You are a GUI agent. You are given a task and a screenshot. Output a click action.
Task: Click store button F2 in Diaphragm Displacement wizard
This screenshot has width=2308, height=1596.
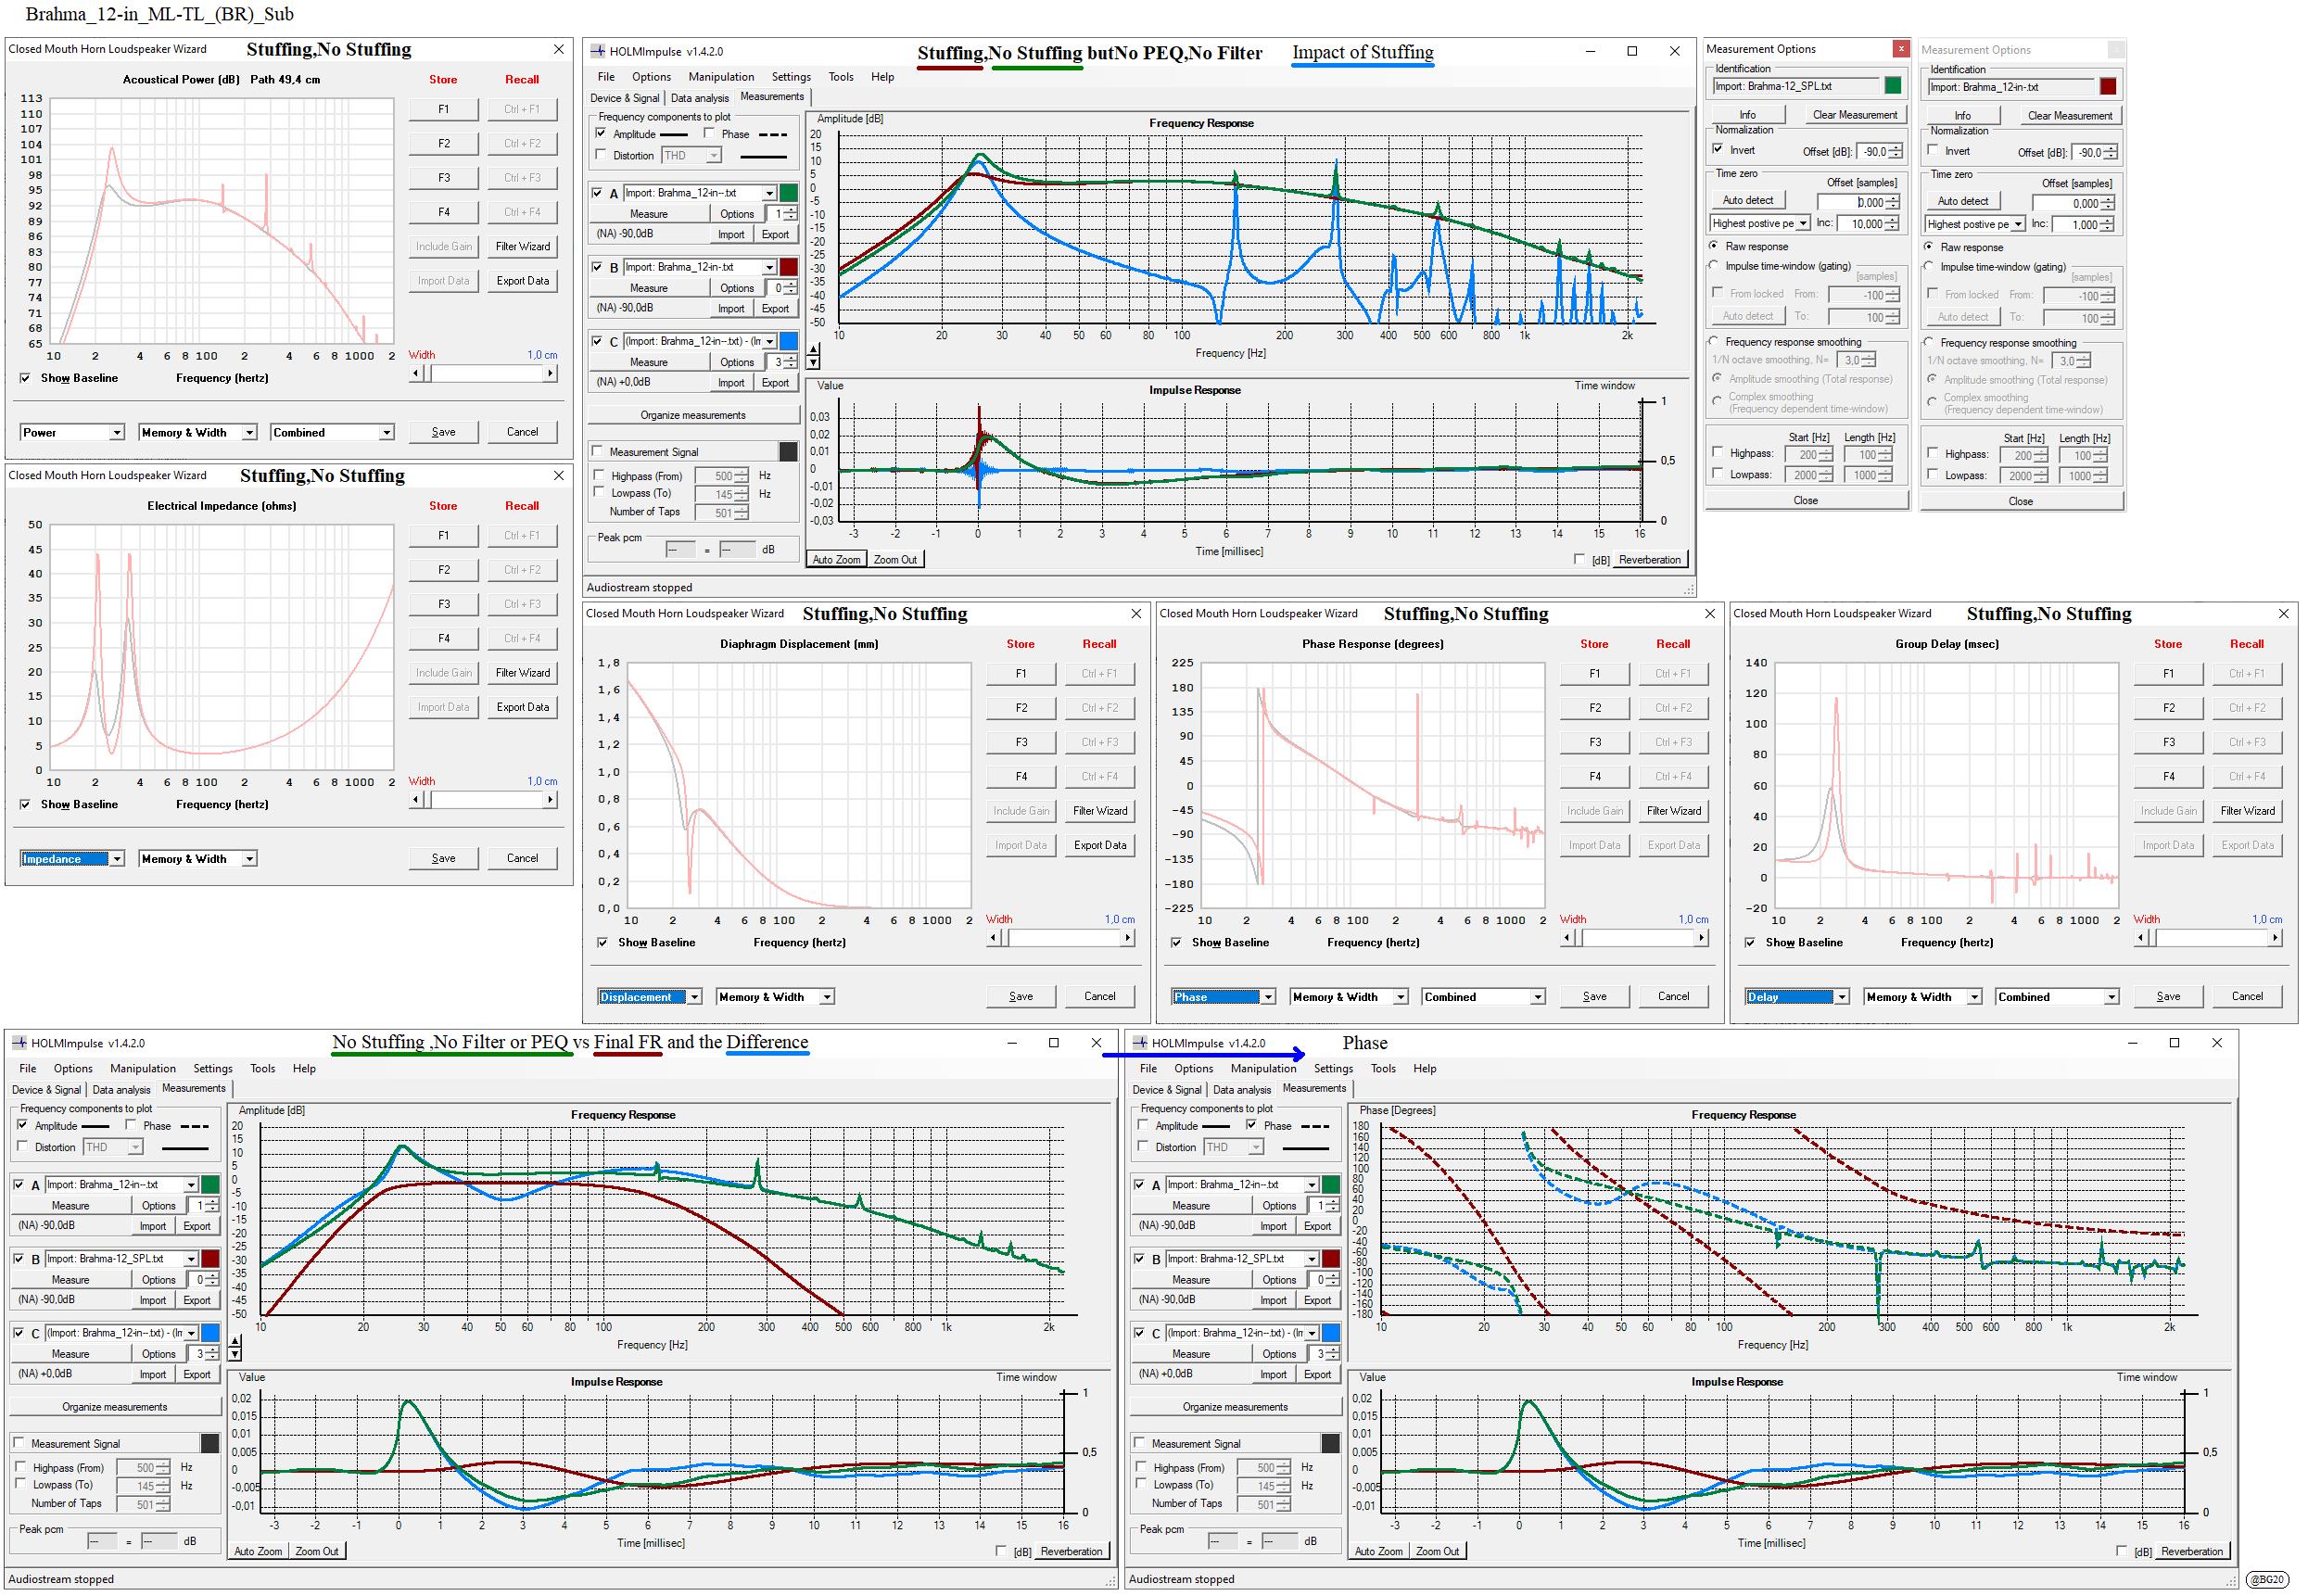(x=1021, y=708)
